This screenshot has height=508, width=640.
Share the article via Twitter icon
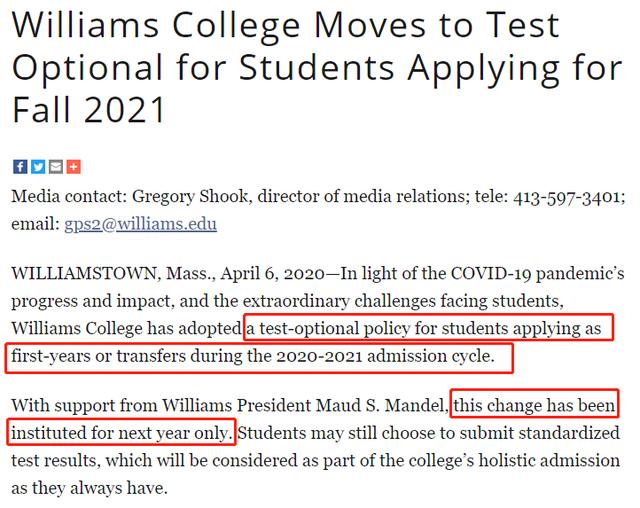point(38,166)
